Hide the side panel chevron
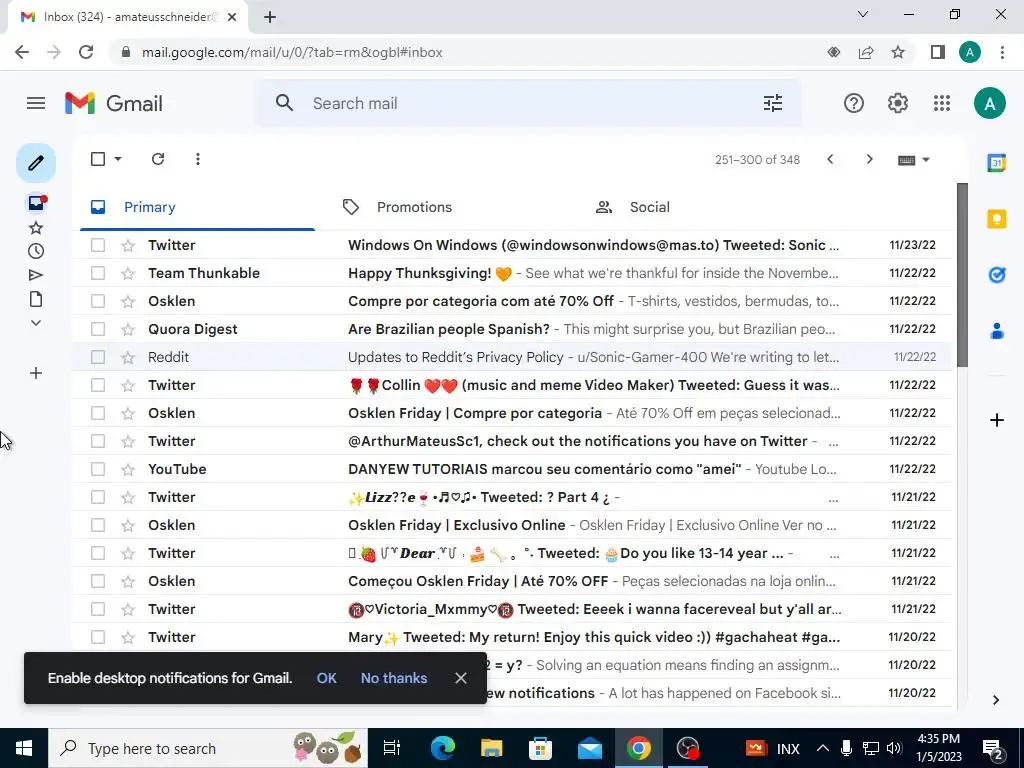 995,700
